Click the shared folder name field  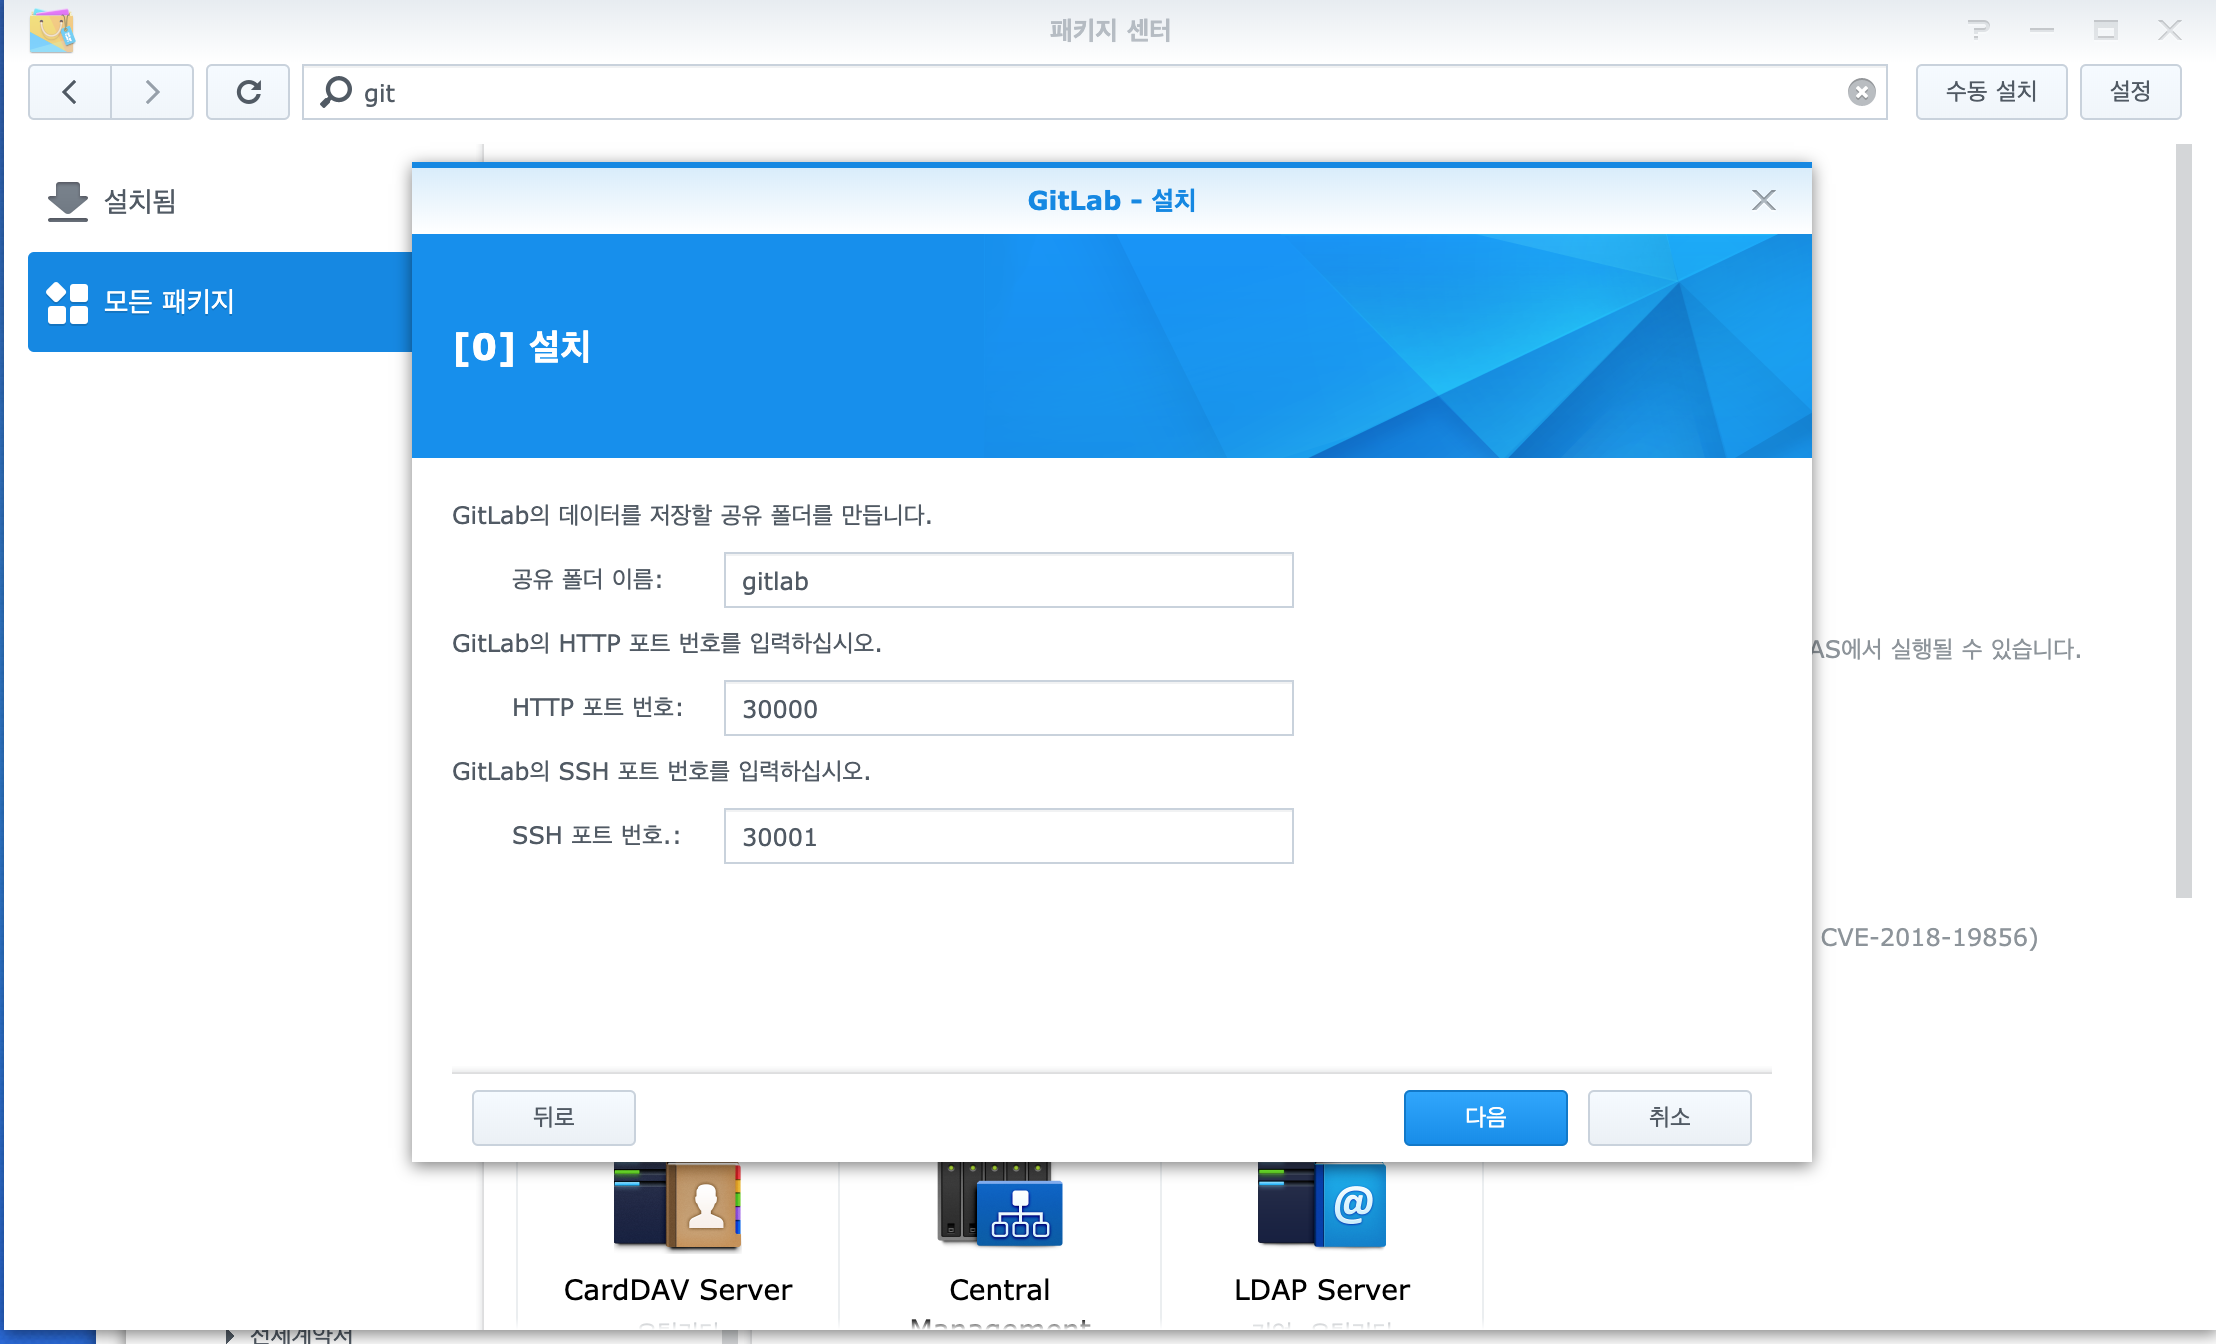[1008, 580]
